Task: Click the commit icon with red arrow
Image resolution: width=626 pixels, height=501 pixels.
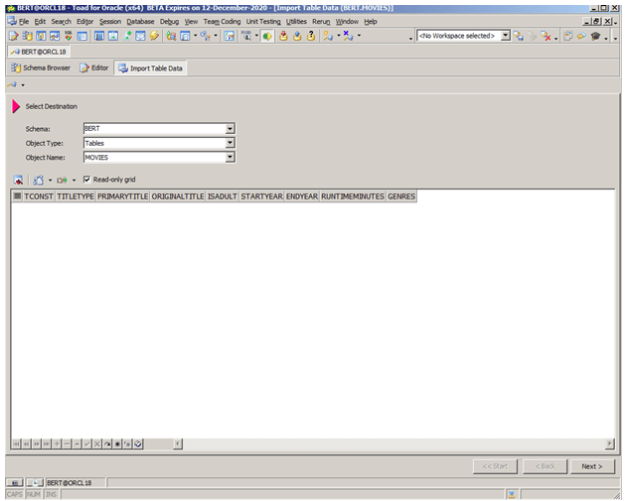Action: pyautogui.click(x=283, y=36)
